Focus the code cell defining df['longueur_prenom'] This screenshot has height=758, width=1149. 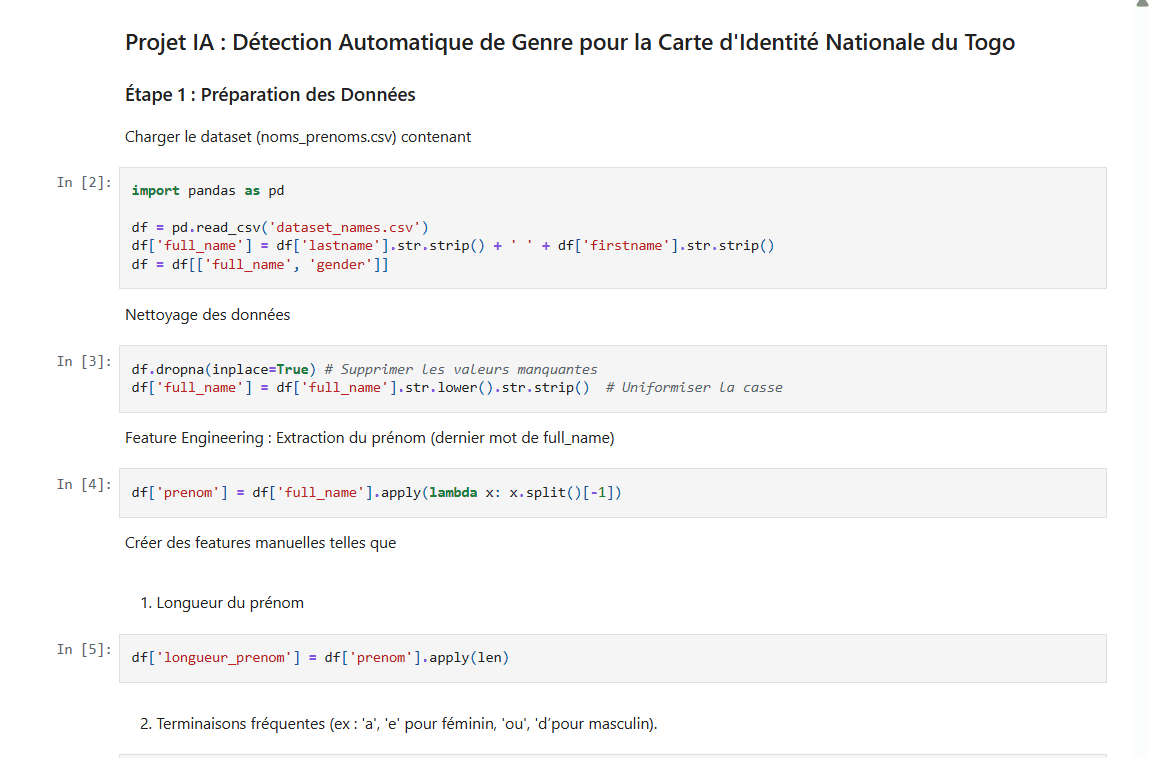(613, 658)
